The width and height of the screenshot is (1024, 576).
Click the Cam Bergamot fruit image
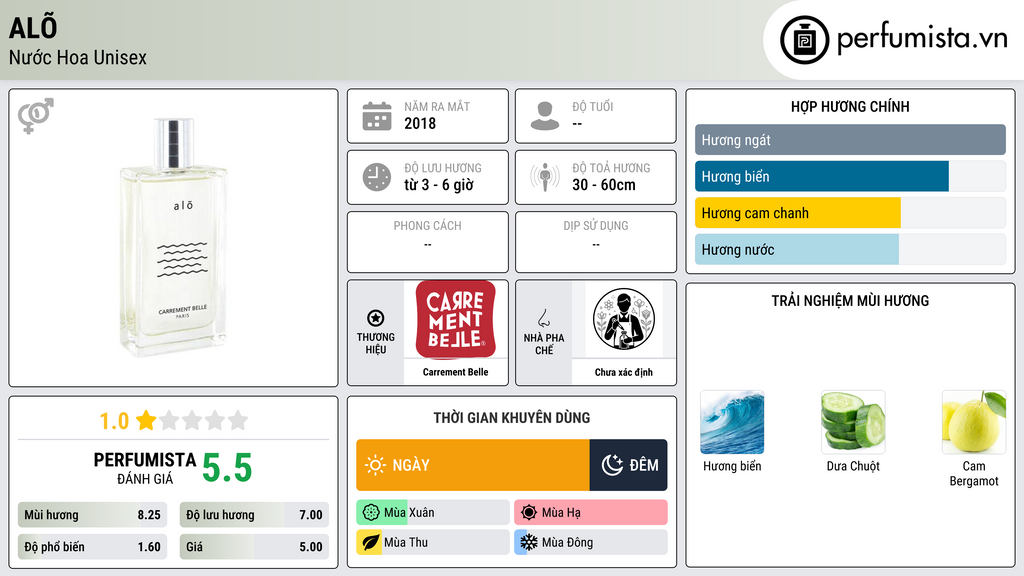click(x=974, y=422)
